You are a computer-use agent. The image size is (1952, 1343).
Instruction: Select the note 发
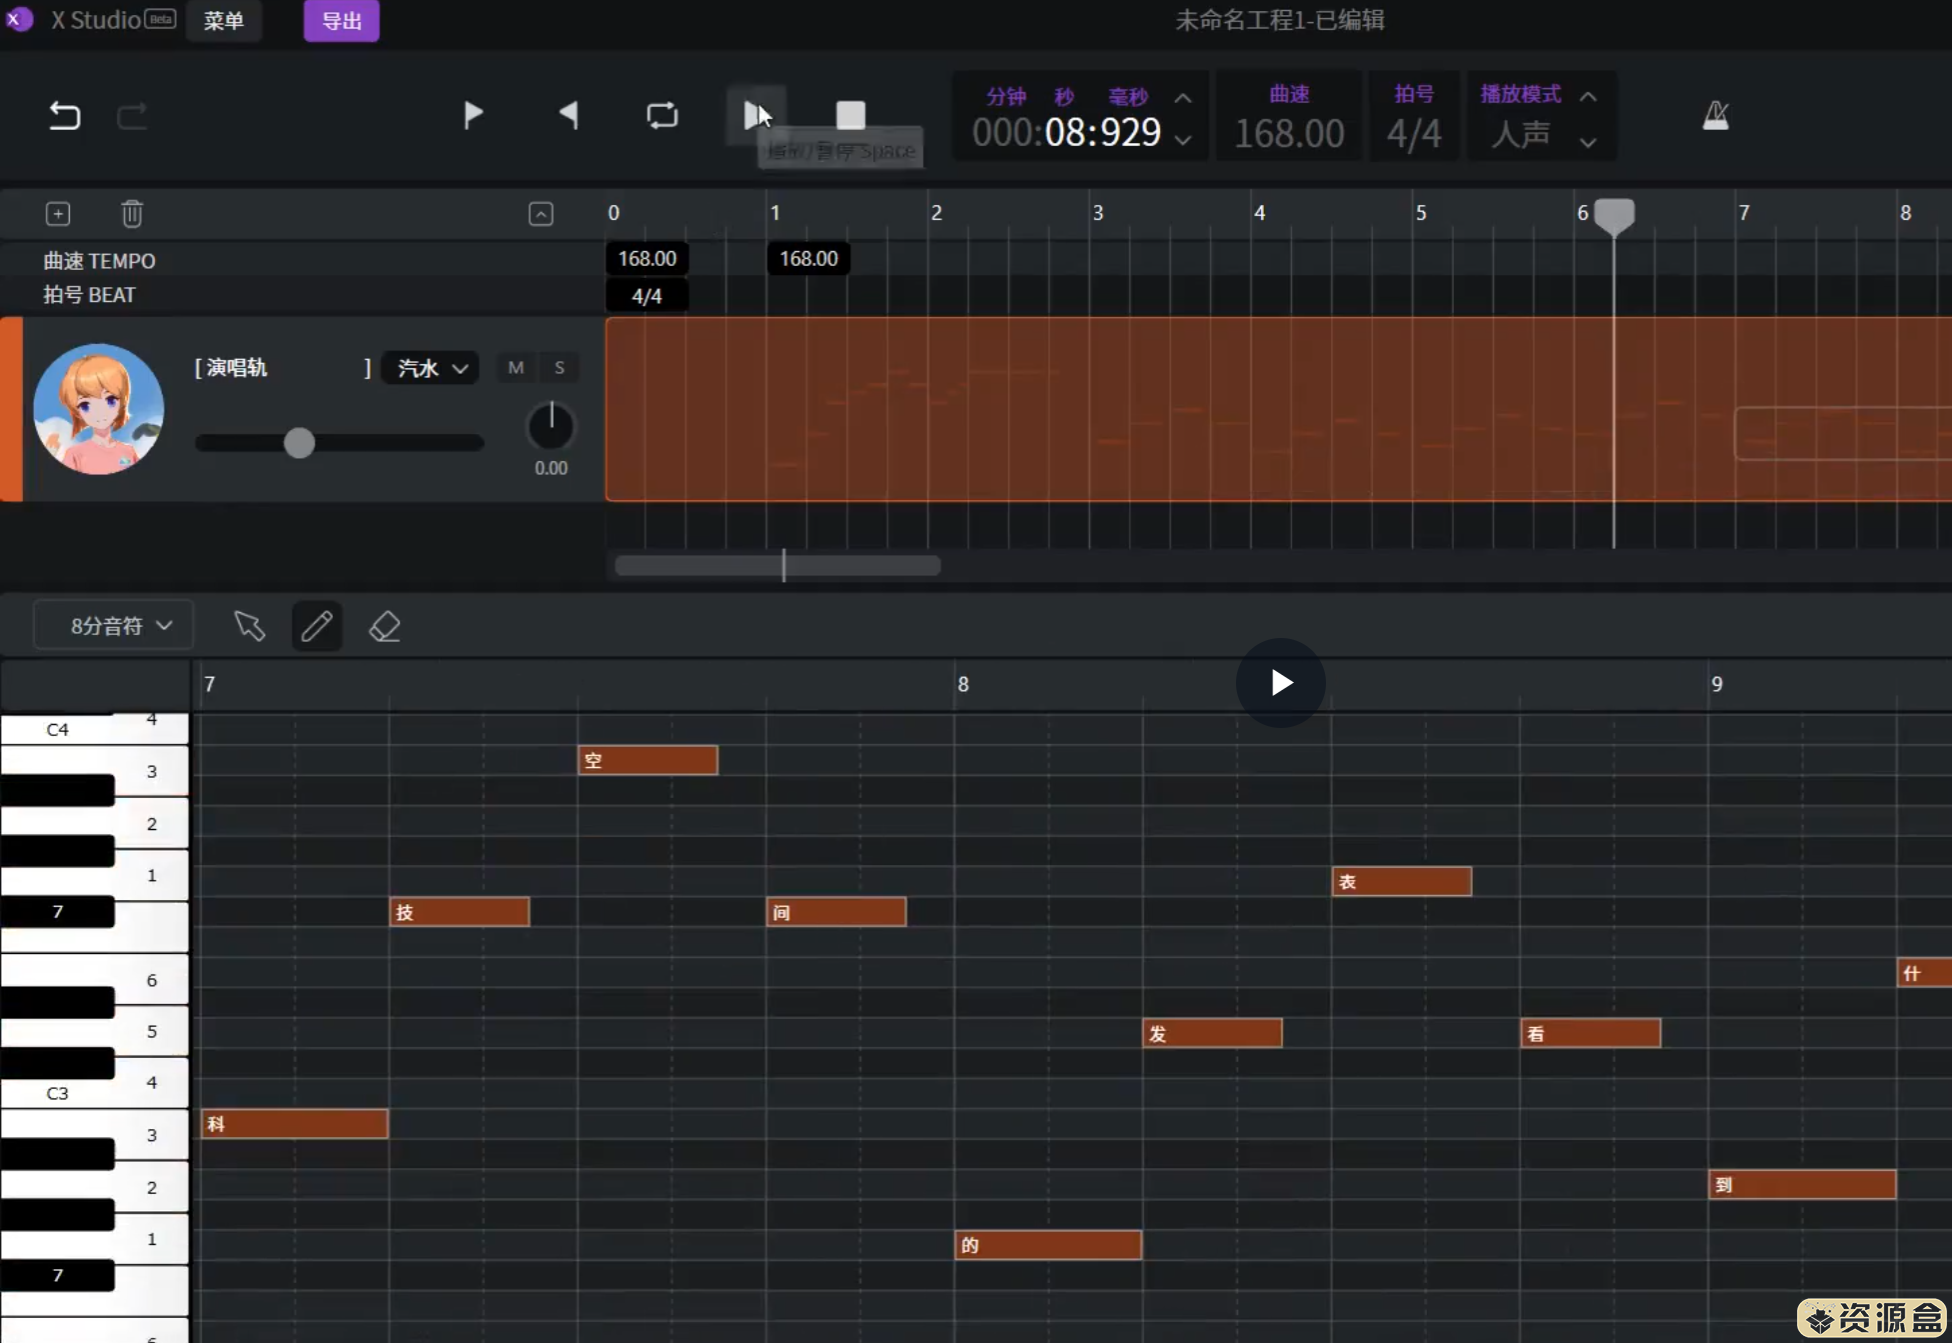point(1212,1033)
